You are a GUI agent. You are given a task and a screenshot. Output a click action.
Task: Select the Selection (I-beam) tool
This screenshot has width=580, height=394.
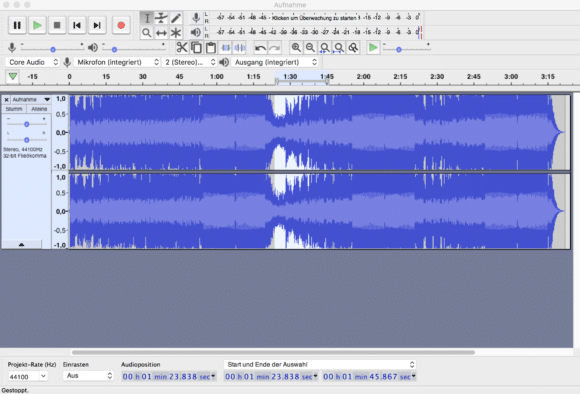147,18
